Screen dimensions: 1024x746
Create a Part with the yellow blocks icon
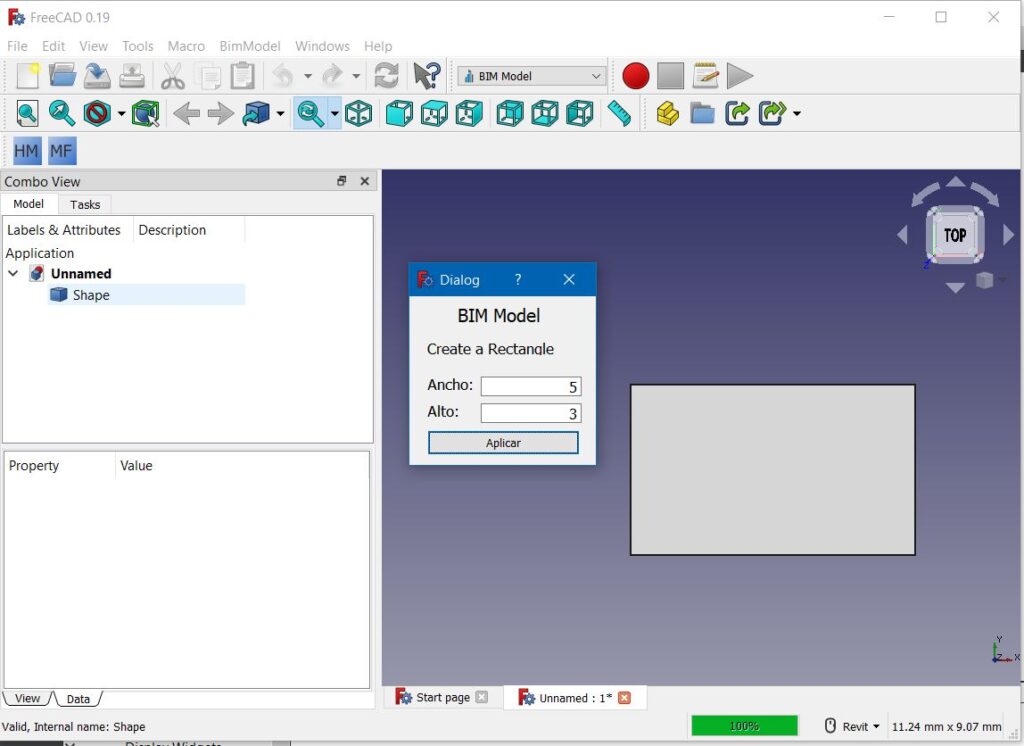(667, 114)
